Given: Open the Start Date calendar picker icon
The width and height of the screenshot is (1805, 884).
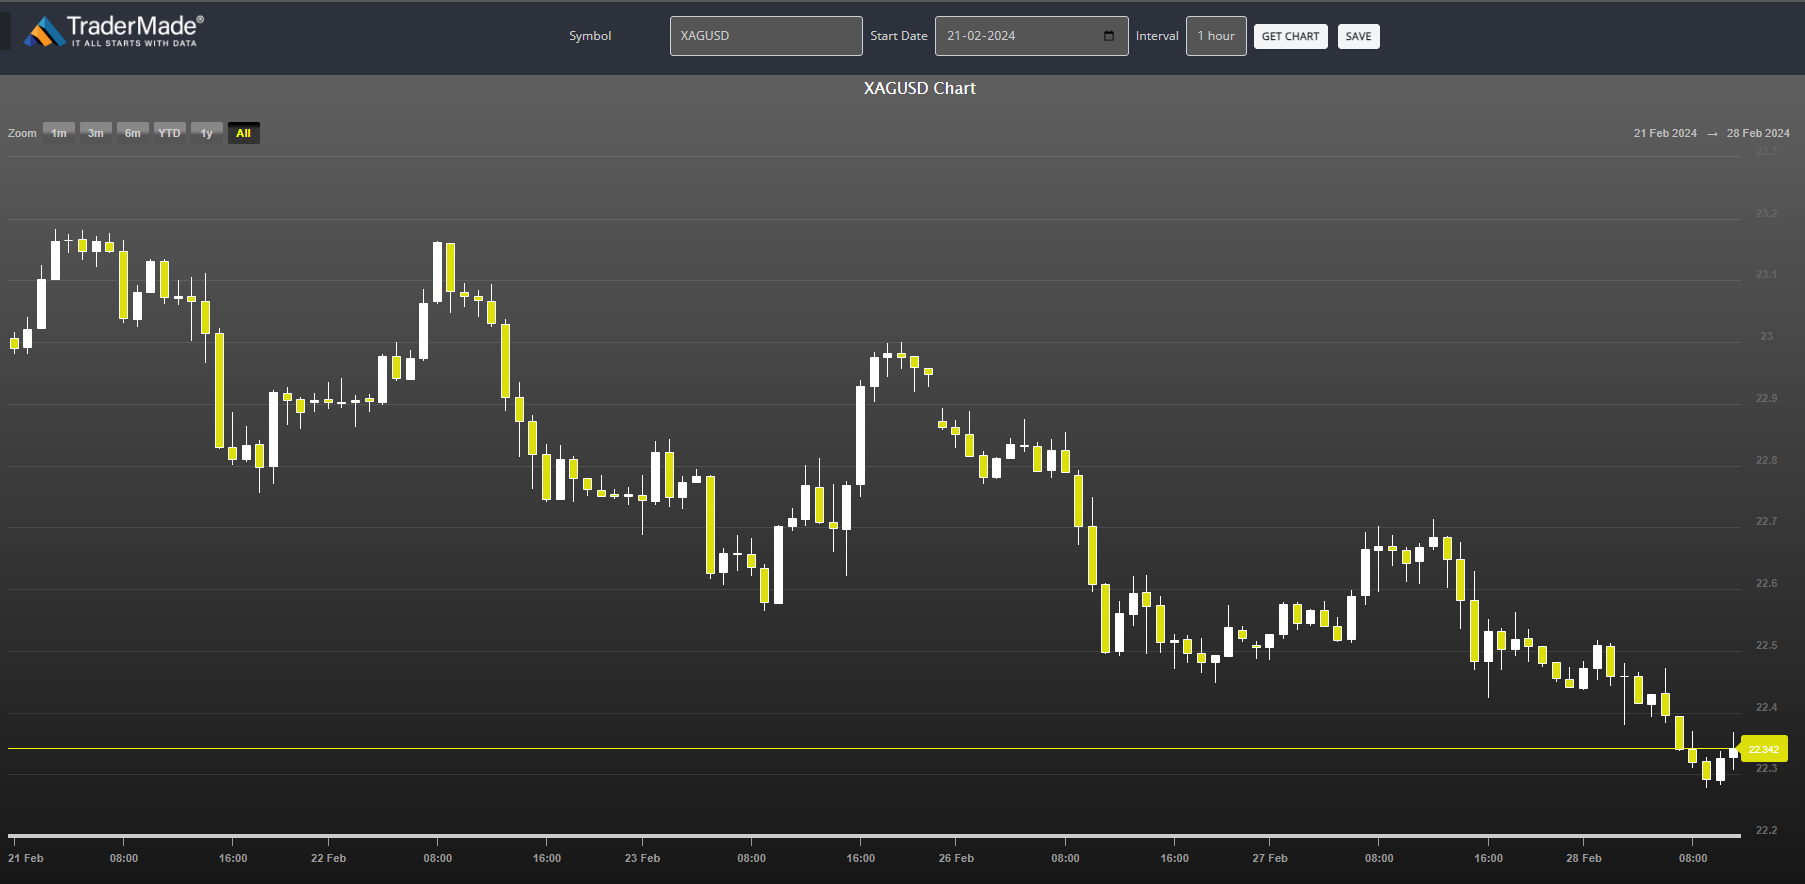Looking at the screenshot, I should (1109, 36).
